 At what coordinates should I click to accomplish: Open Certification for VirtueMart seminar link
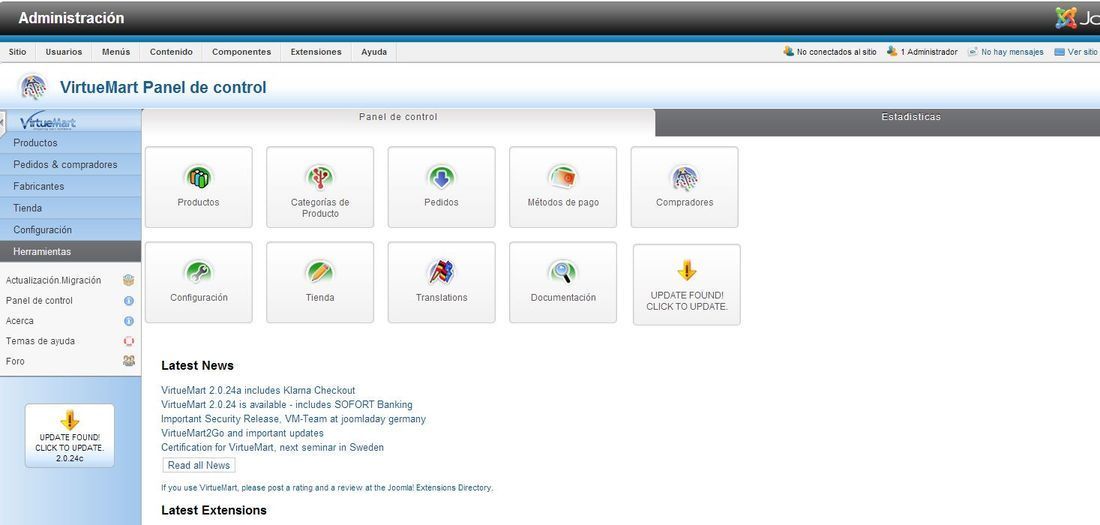[272, 447]
